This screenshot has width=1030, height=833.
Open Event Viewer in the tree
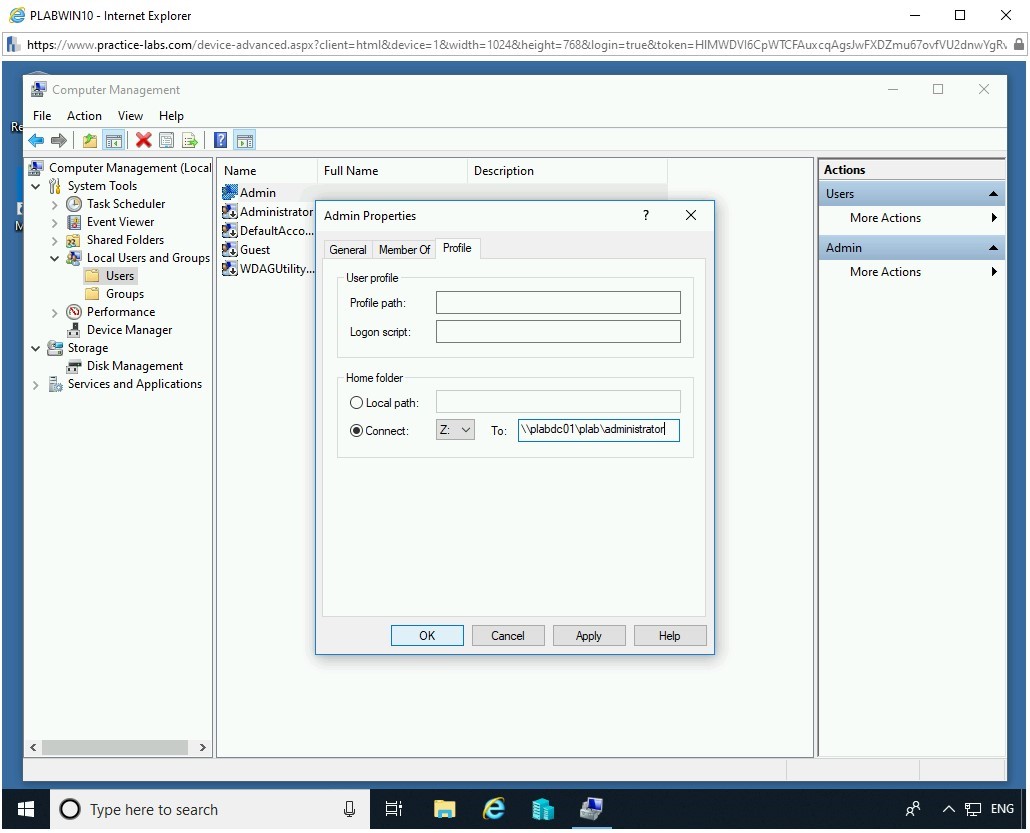click(120, 222)
